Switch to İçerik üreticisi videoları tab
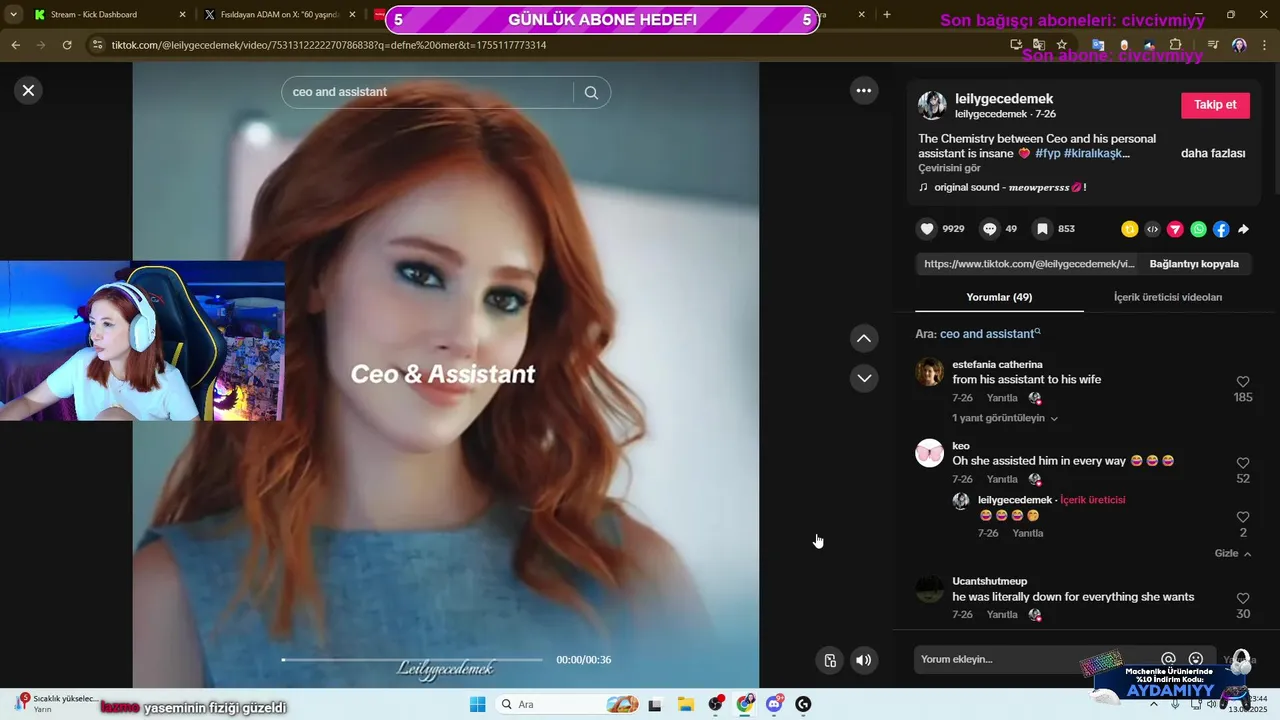 (1167, 297)
